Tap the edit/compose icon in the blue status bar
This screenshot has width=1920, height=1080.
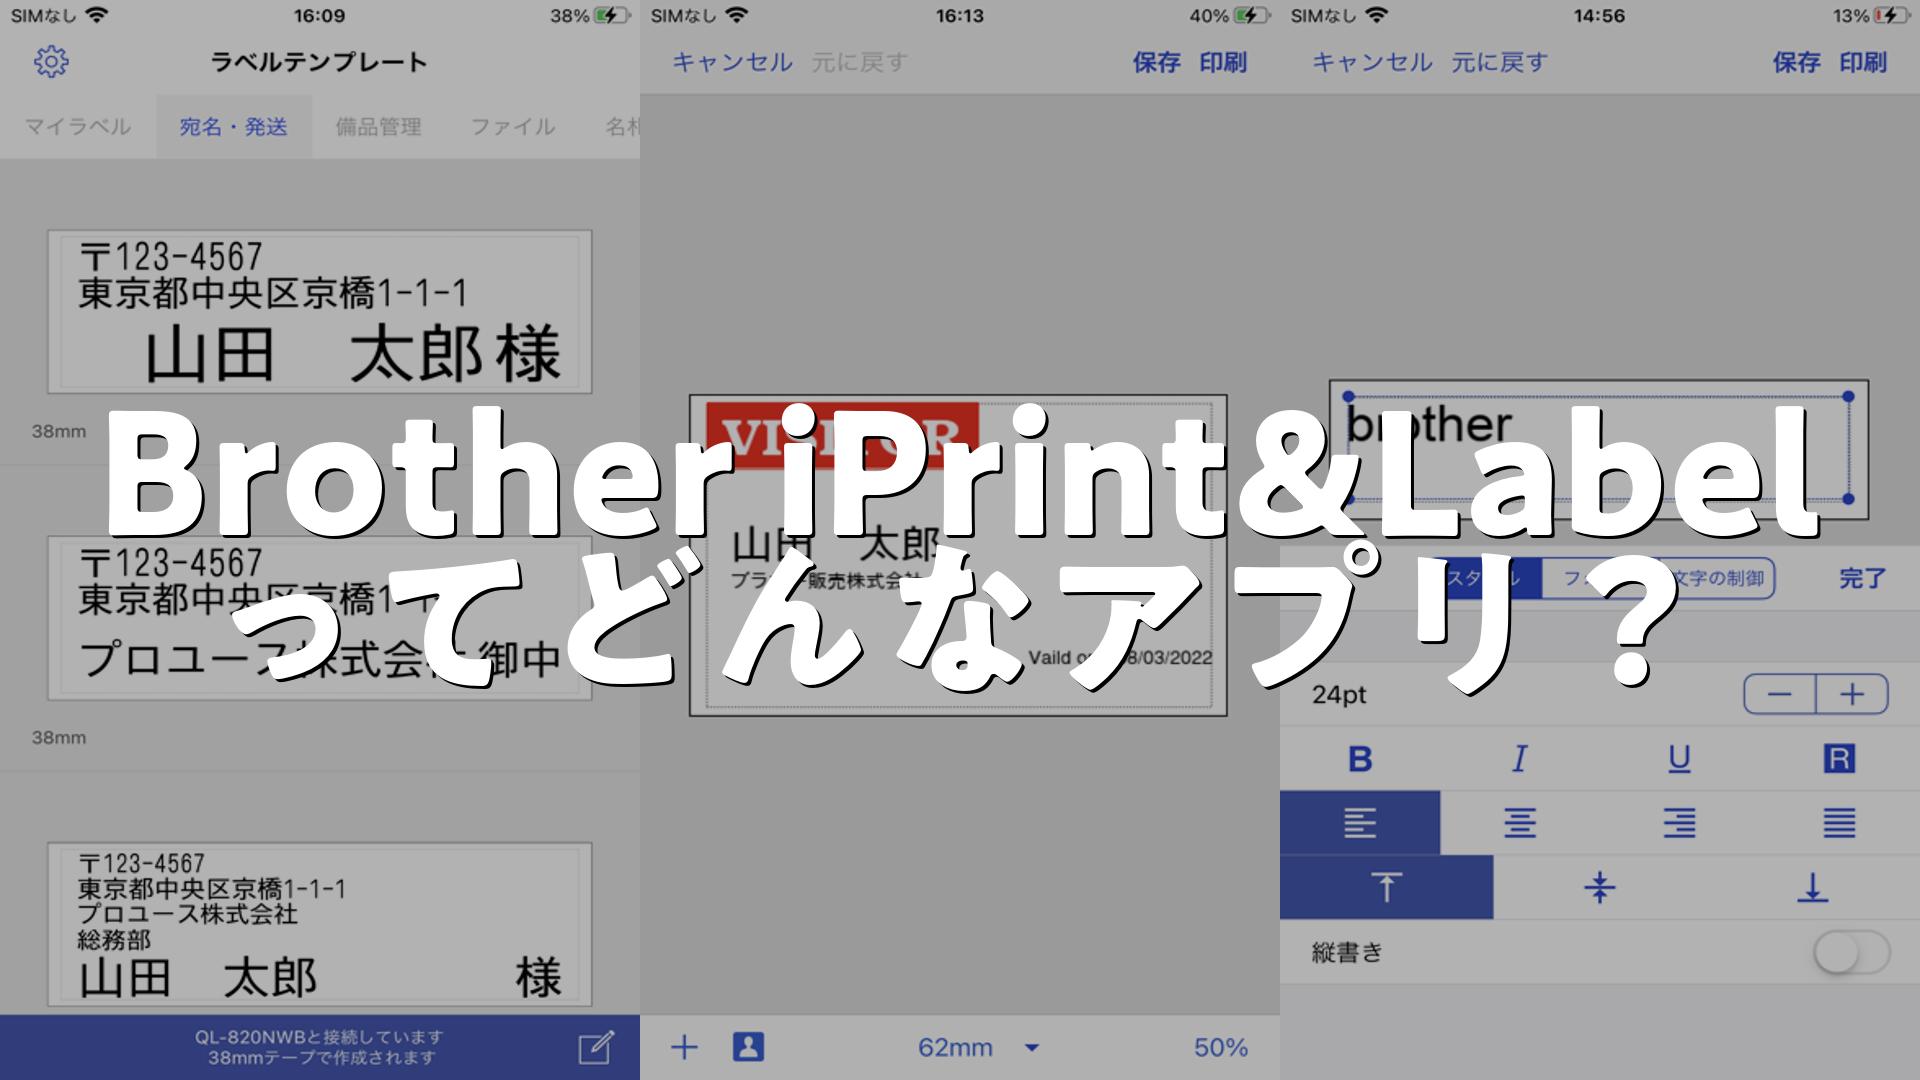pos(596,1047)
